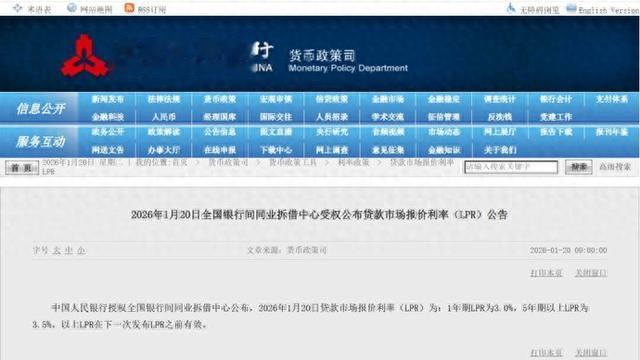Click 关闭窗口 below the article body

(591, 352)
